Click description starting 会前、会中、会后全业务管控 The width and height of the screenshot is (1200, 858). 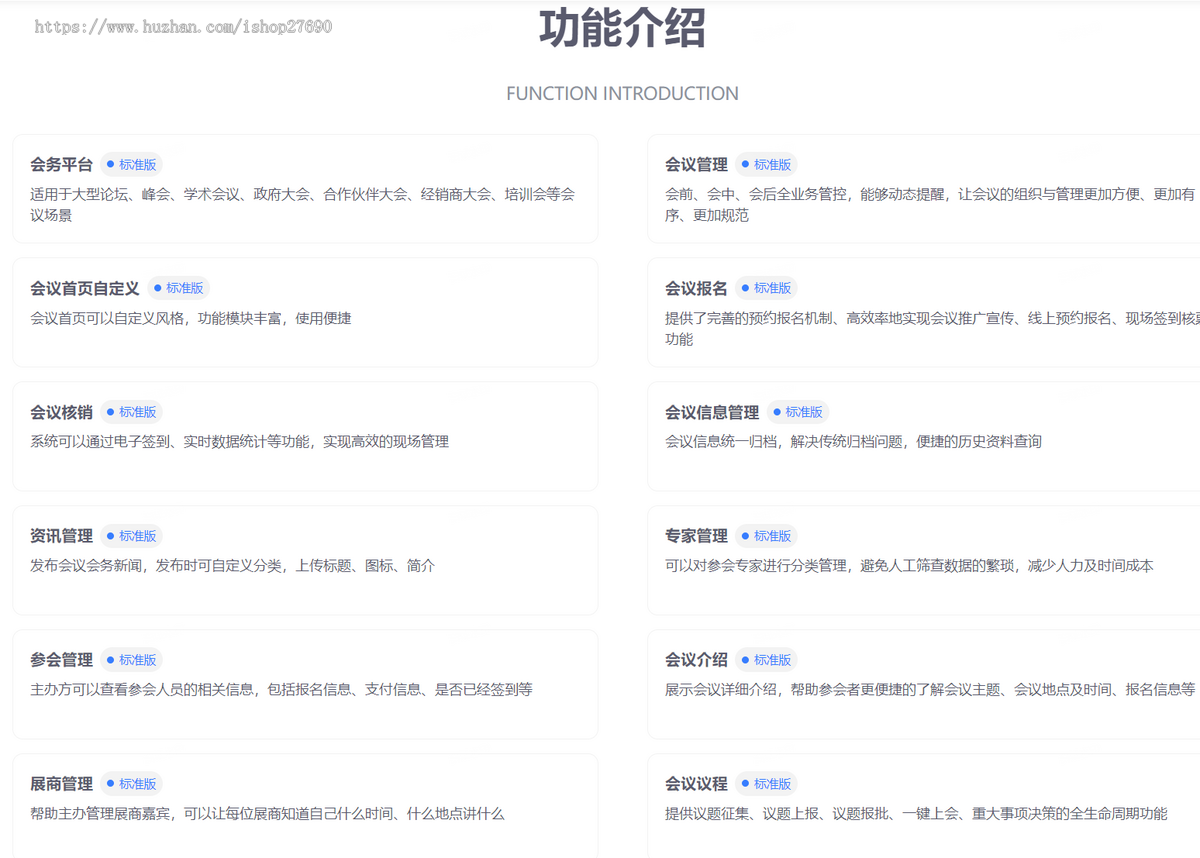[x=932, y=205]
